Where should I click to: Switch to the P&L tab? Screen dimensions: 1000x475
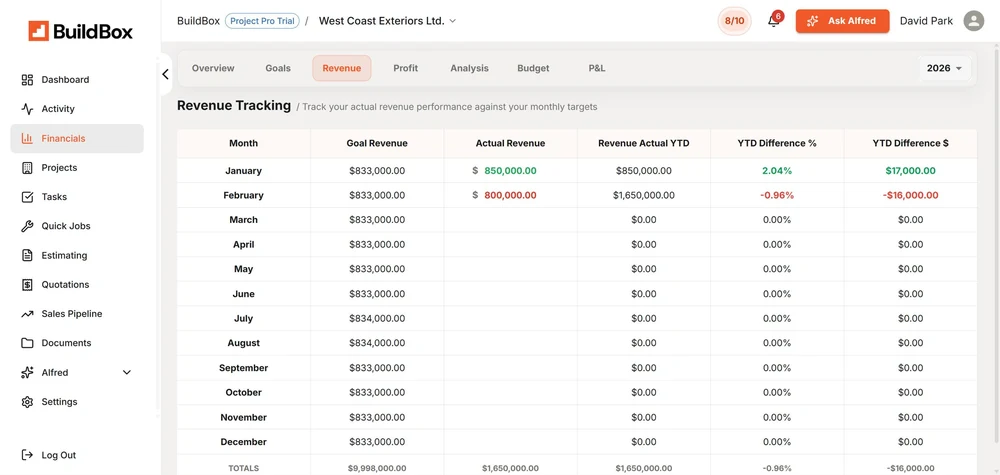coord(597,68)
